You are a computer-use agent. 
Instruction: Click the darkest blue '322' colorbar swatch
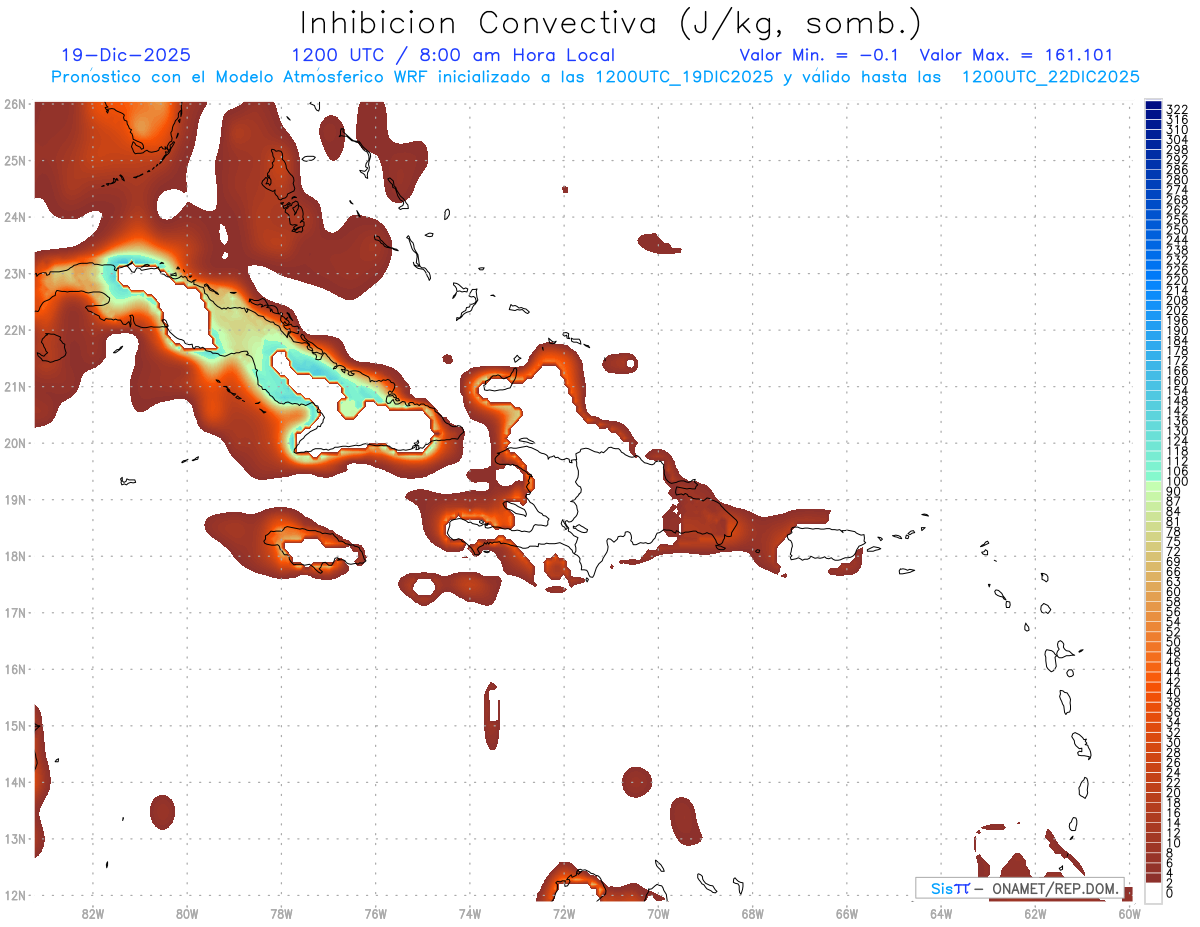coord(1153,105)
